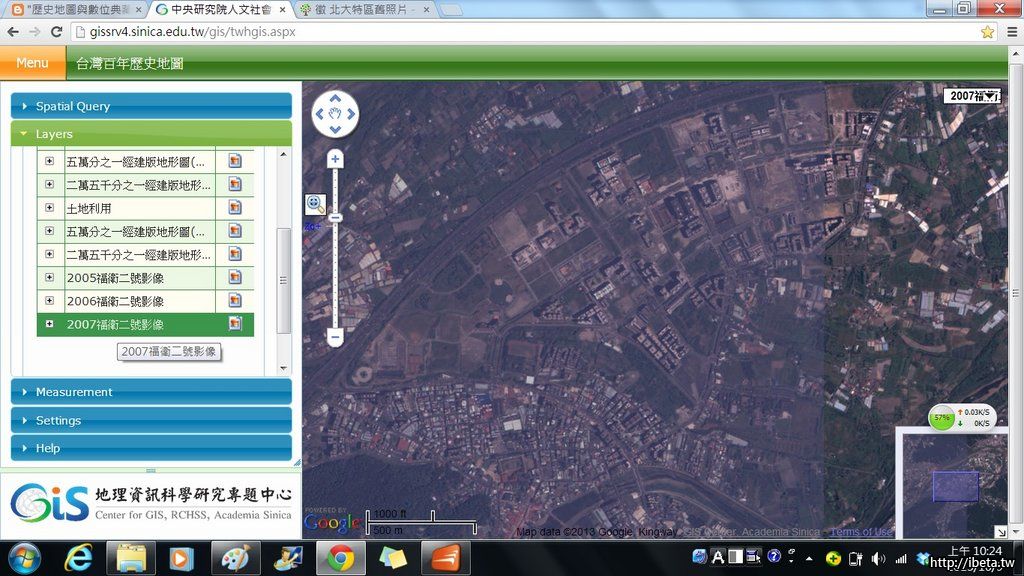Viewport: 1024px width, 576px height.
Task: Pan the map right with the right arrow
Action: point(349,114)
